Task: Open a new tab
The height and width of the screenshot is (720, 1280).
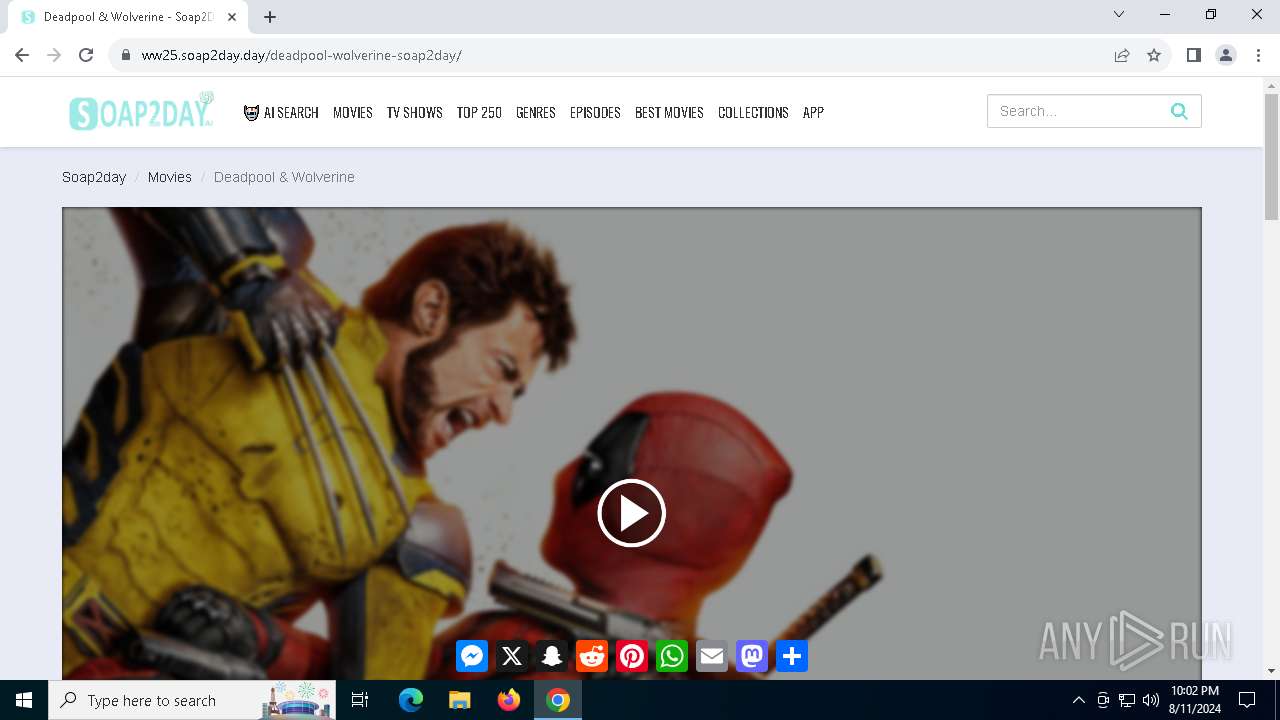Action: (270, 17)
